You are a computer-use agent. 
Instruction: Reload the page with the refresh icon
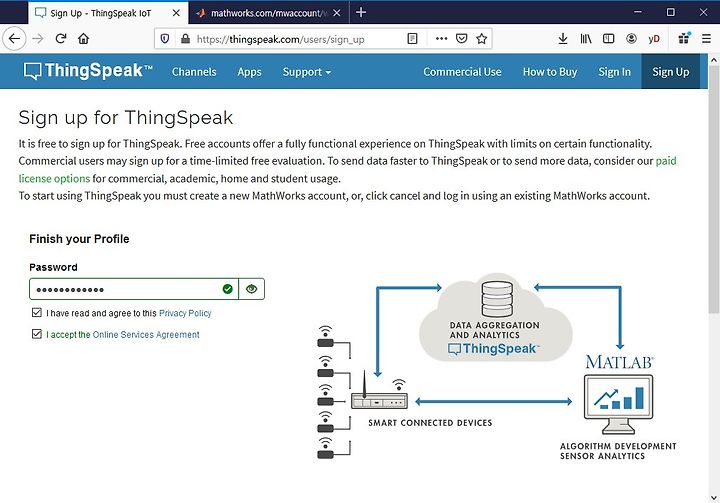click(x=61, y=39)
